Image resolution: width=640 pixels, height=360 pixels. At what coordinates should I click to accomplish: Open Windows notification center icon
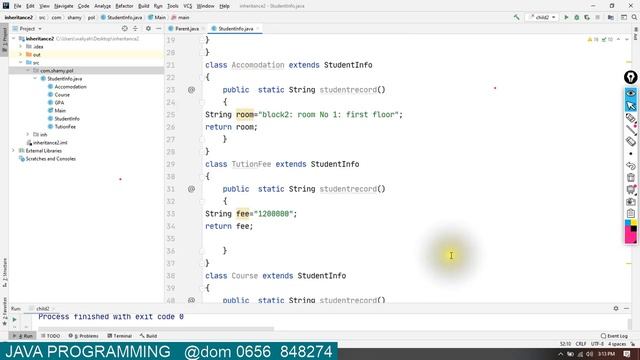pyautogui.click(x=627, y=354)
